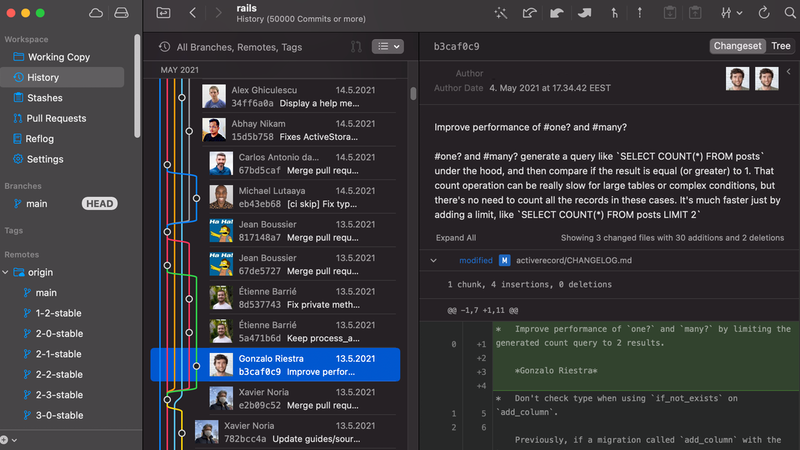Select commit 8d537743 by Étienne Barrié
Viewport: 800px width, 450px height.
(302, 298)
